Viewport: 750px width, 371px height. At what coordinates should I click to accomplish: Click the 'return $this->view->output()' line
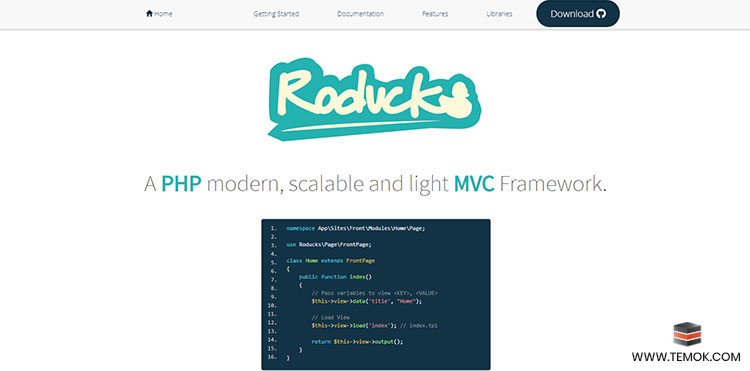click(x=357, y=342)
